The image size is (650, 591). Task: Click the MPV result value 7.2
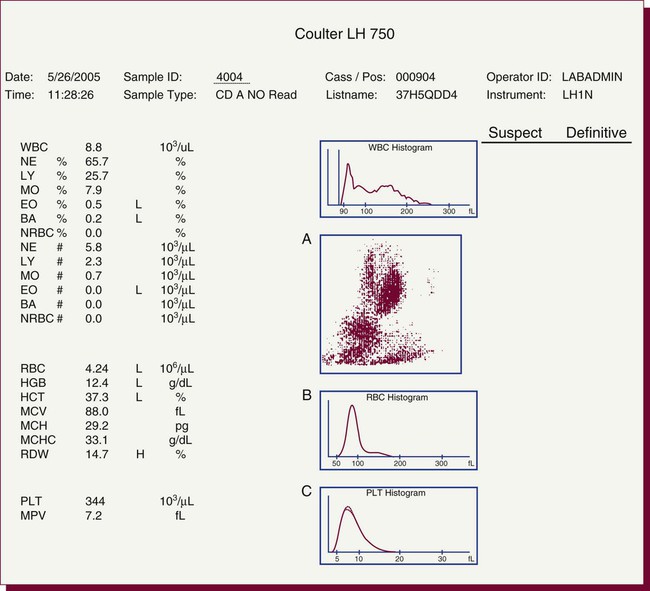pos(97,516)
